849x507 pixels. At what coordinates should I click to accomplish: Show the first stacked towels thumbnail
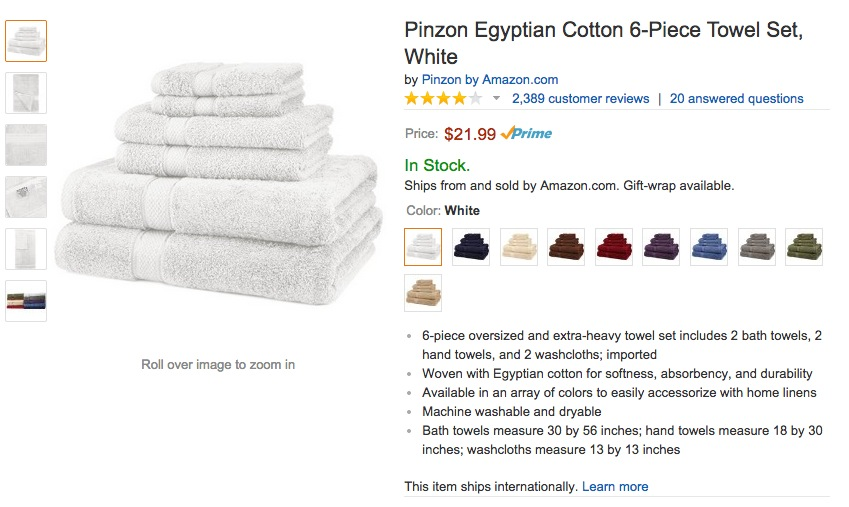point(26,41)
